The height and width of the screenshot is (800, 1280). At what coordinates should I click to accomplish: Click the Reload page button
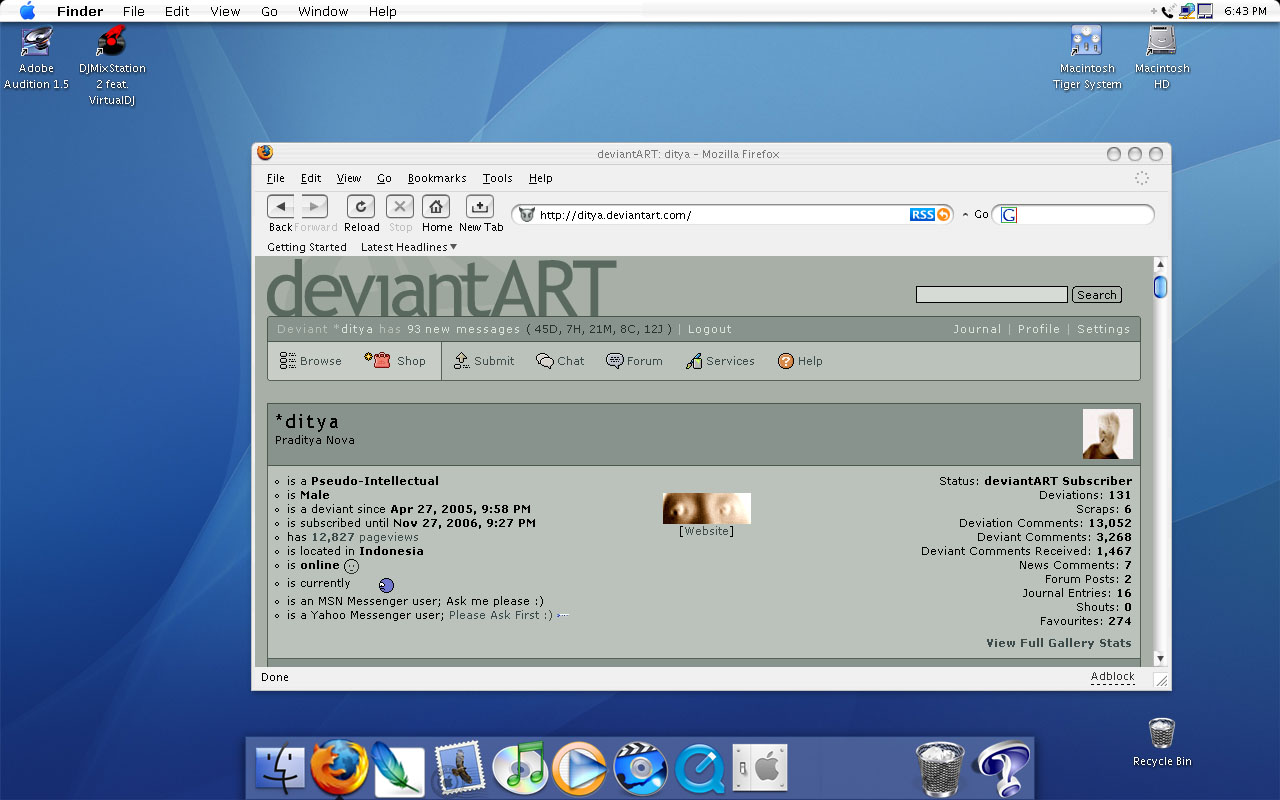361,206
